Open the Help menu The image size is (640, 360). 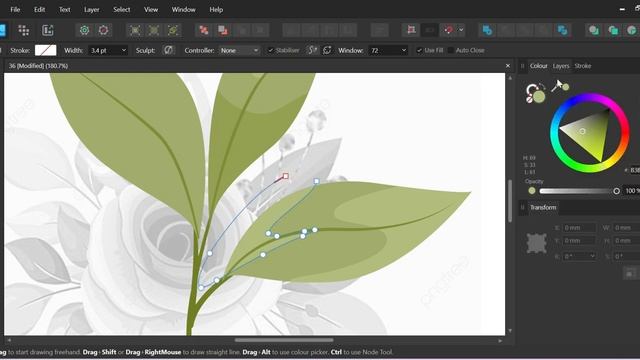point(216,9)
